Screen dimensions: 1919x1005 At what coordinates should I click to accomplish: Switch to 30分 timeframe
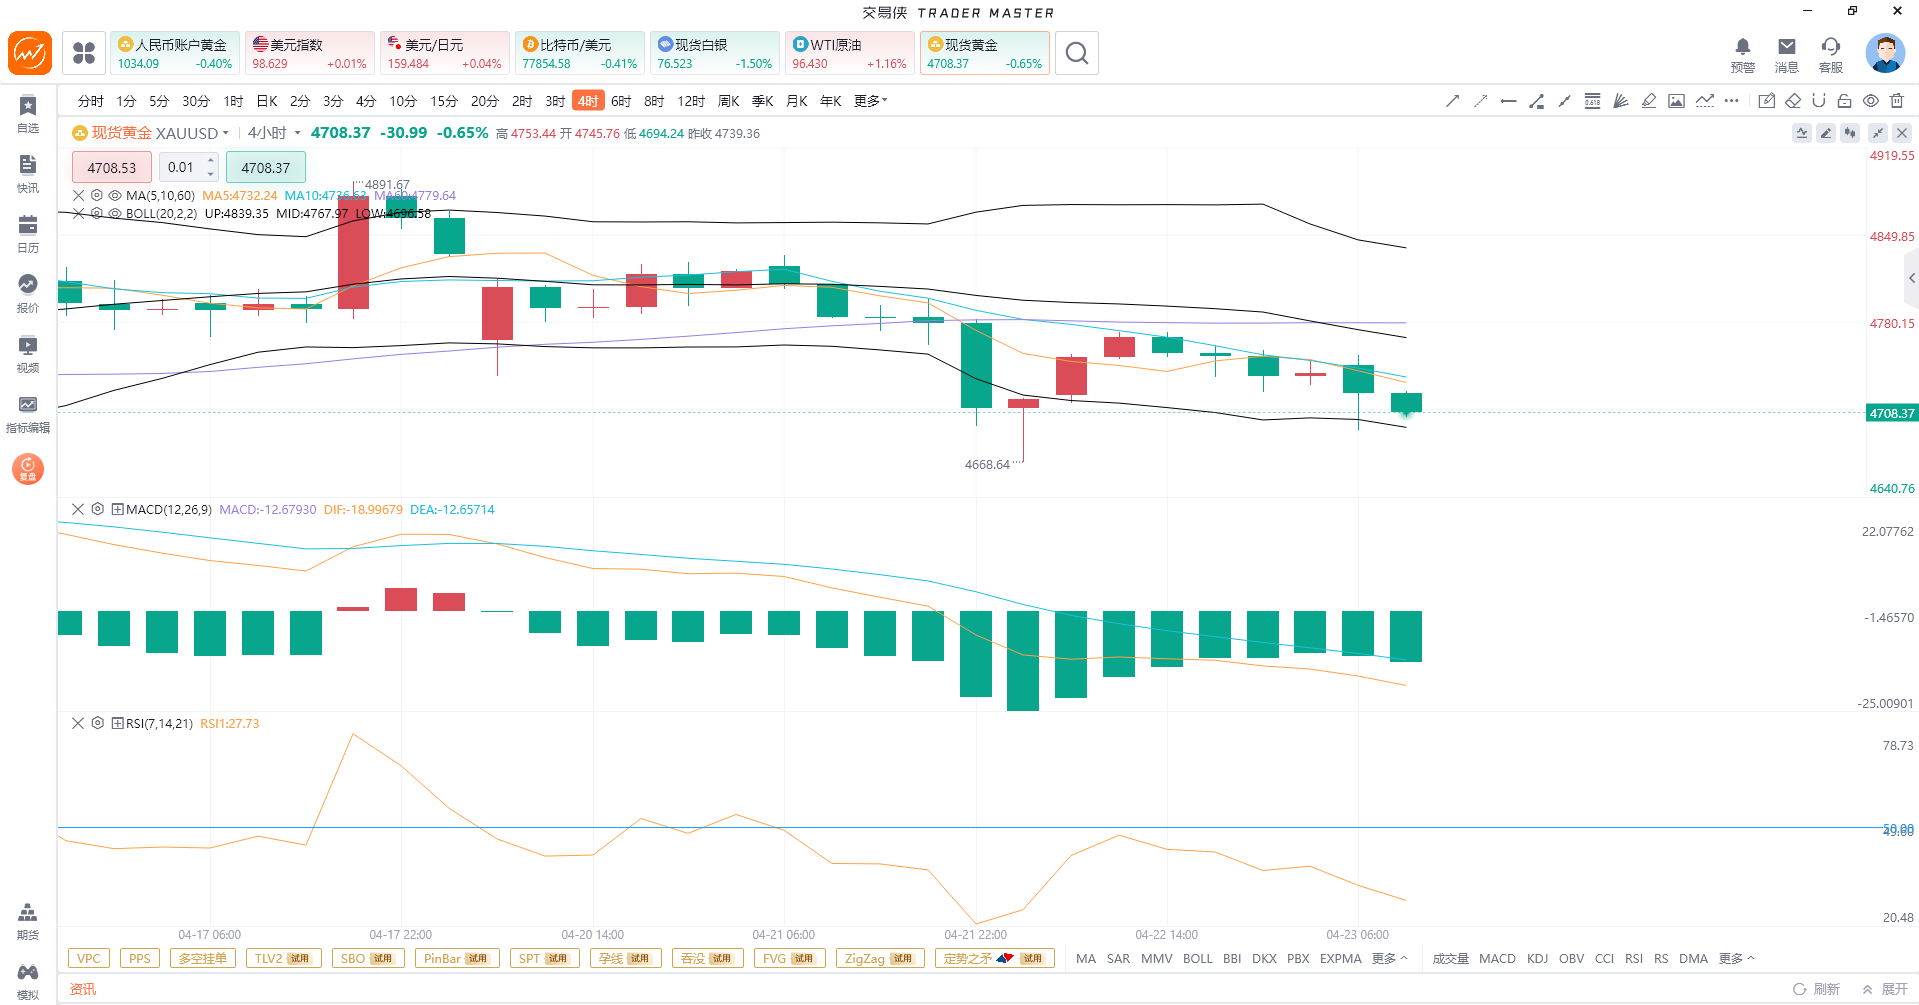196,101
